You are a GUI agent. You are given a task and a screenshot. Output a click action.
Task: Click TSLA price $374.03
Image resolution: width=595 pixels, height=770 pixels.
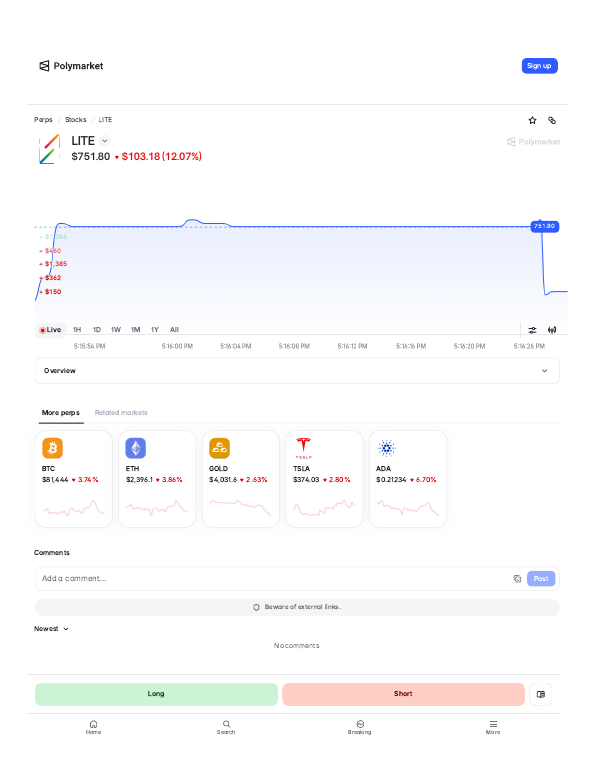306,480
